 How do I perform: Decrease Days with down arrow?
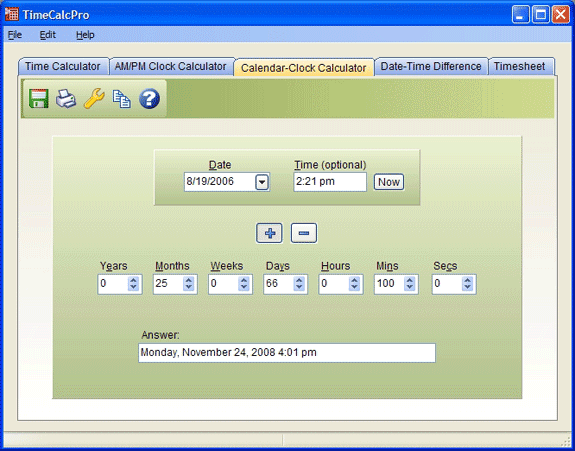tap(299, 287)
